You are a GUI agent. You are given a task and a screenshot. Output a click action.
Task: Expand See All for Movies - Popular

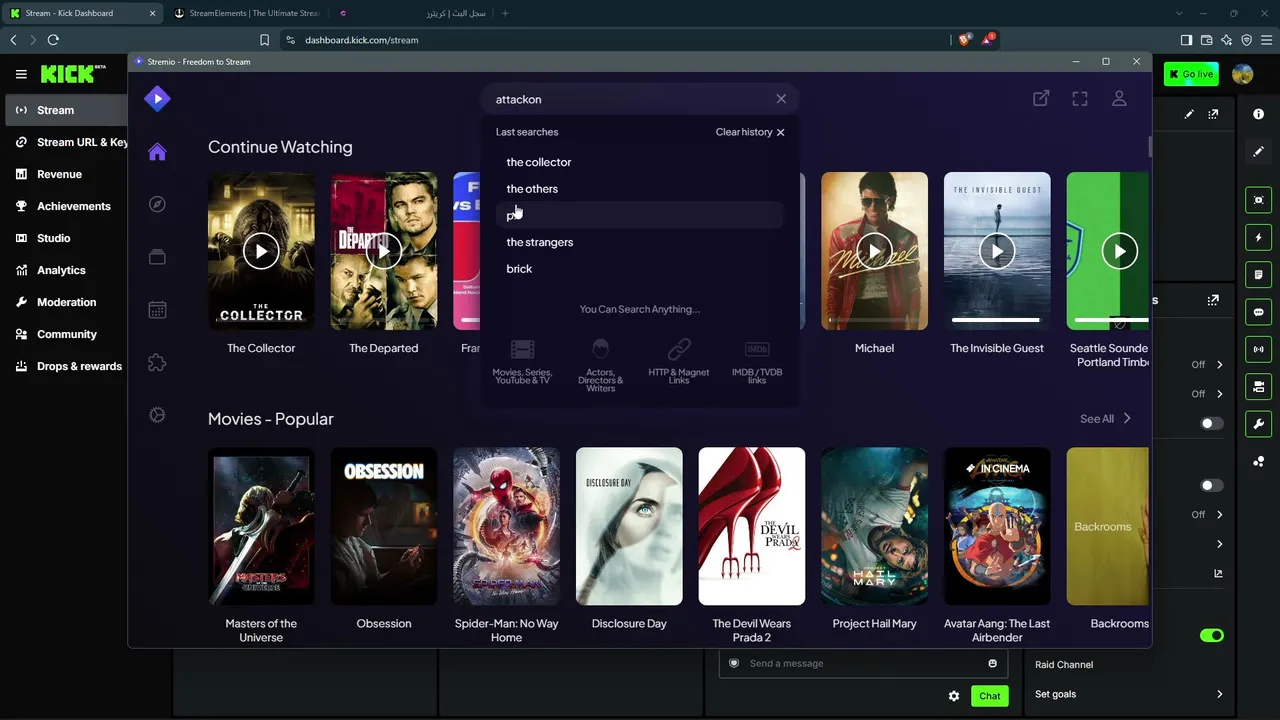click(1105, 419)
